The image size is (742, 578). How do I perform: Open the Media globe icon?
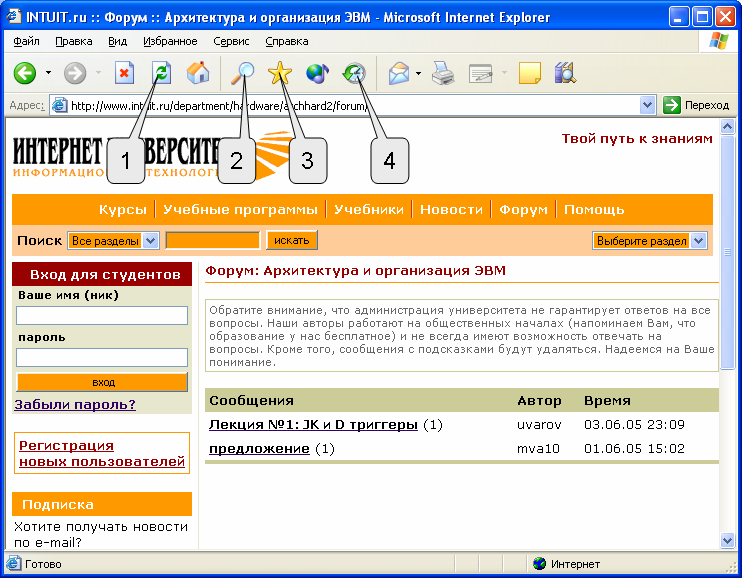click(x=317, y=73)
